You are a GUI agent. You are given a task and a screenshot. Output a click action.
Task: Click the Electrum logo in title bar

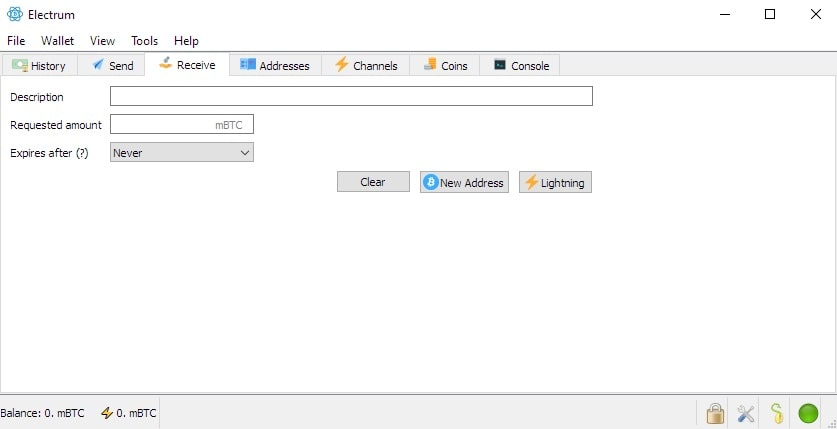click(x=15, y=15)
